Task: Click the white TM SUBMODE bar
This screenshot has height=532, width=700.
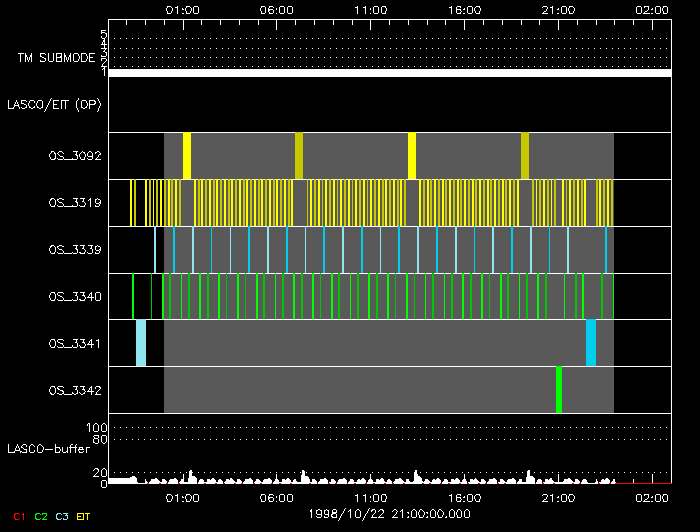Action: pyautogui.click(x=389, y=73)
